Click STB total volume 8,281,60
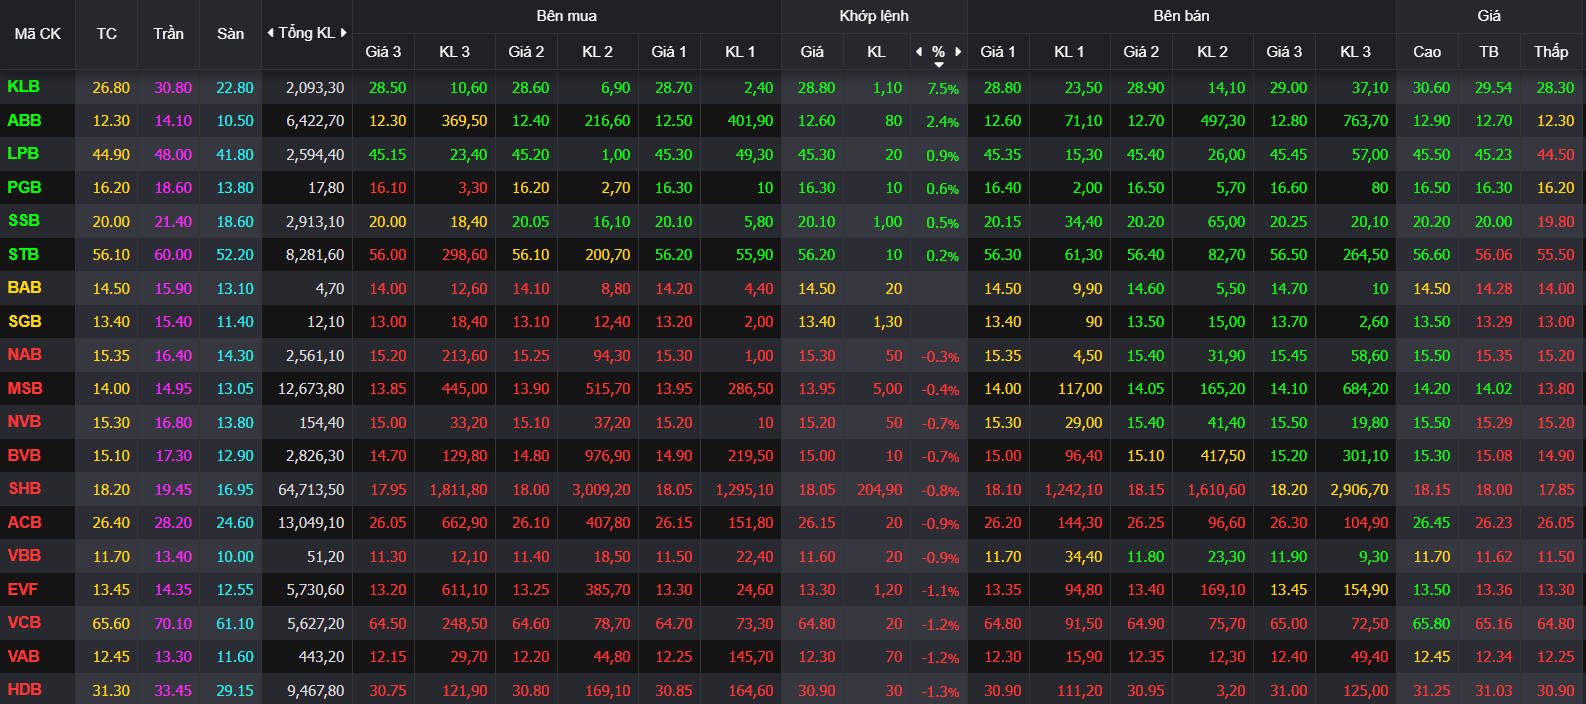 click(x=315, y=255)
